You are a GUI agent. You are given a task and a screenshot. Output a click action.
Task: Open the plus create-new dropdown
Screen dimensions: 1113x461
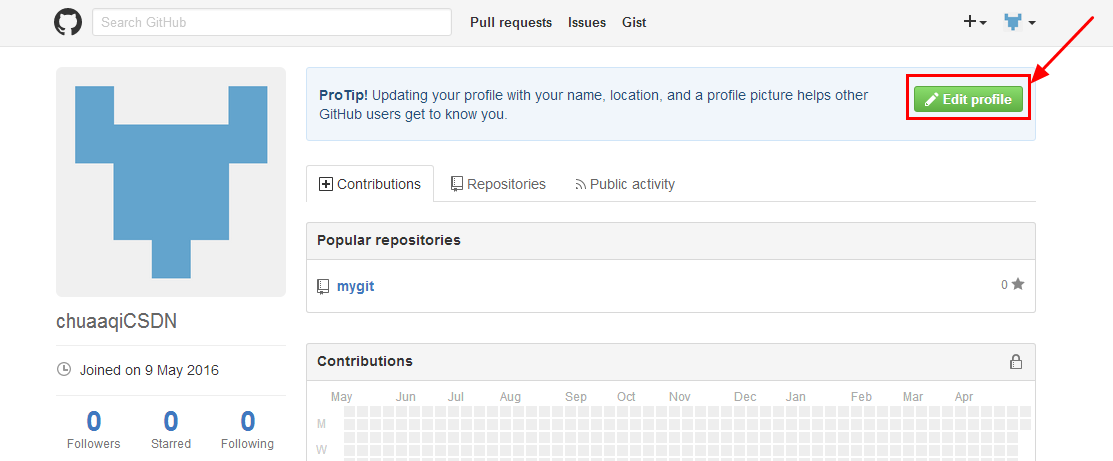(x=974, y=22)
